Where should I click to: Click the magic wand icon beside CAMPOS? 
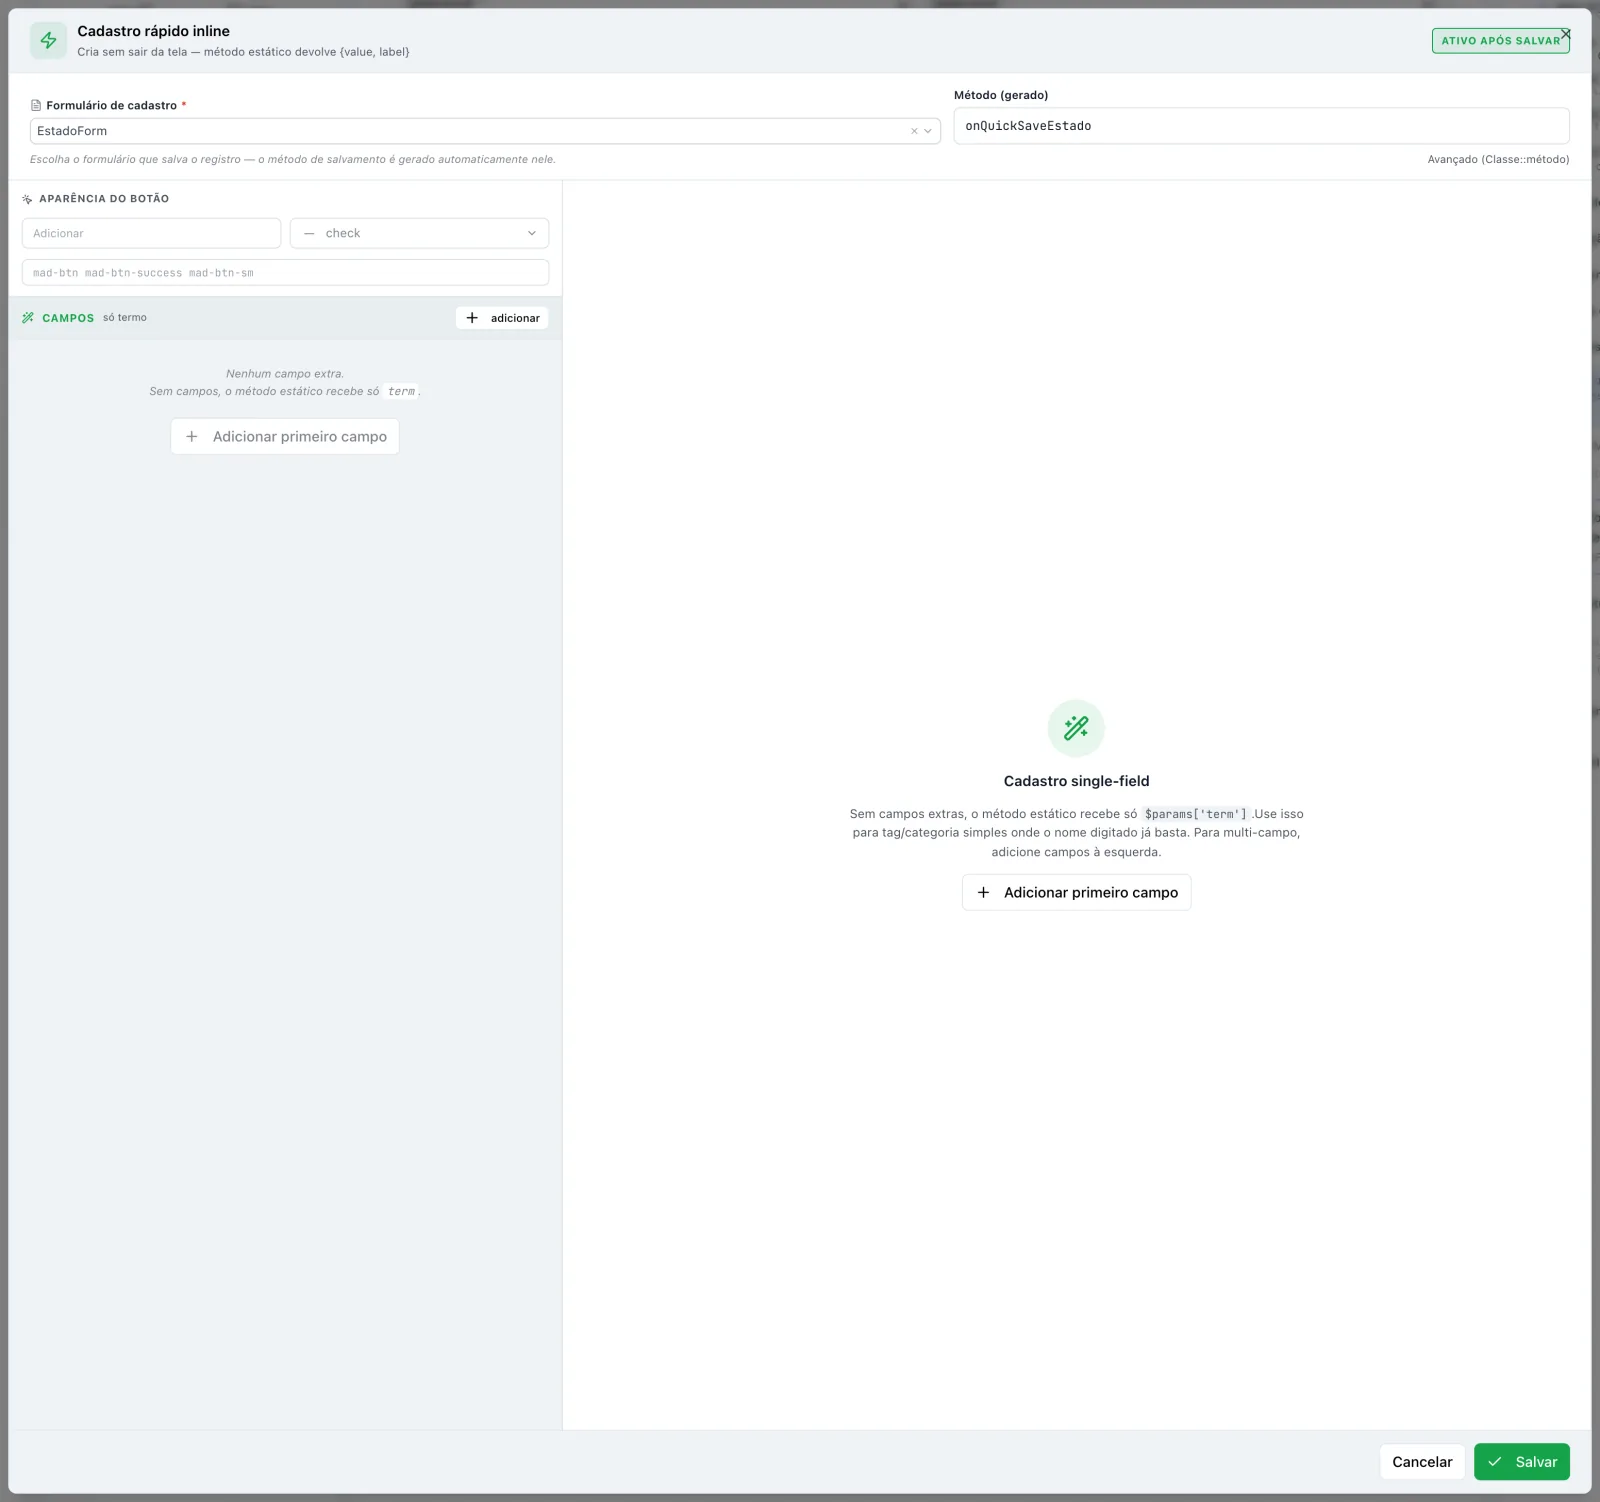28,318
